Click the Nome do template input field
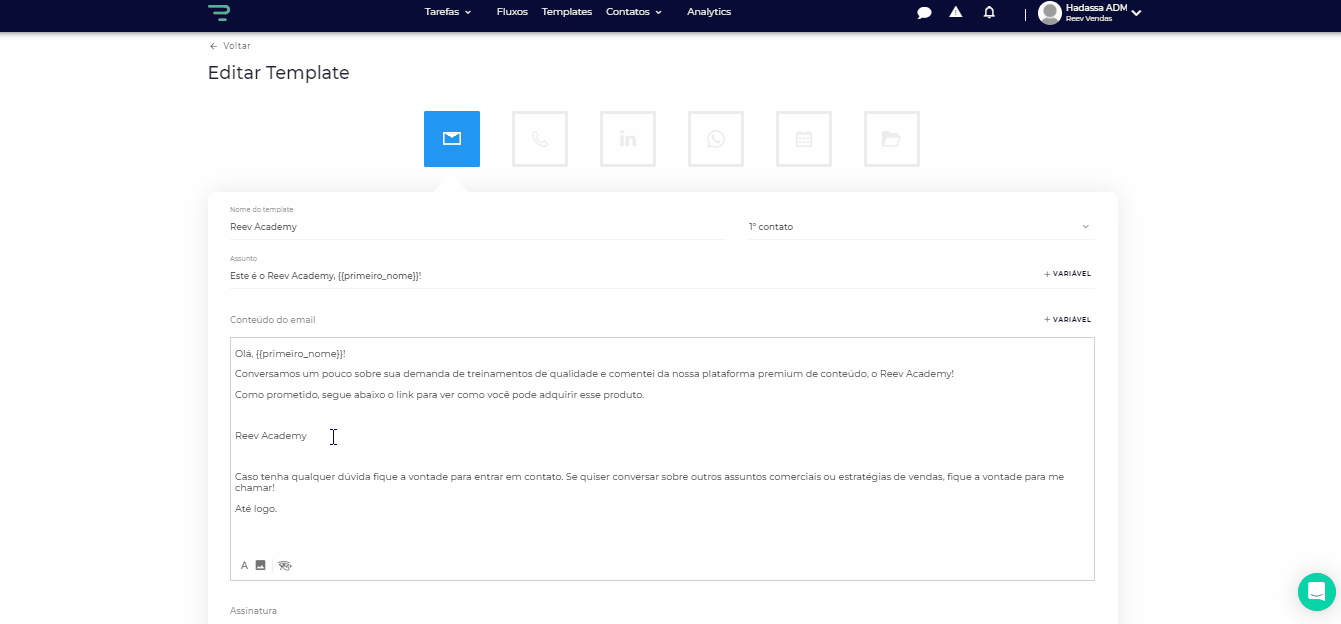 click(477, 227)
